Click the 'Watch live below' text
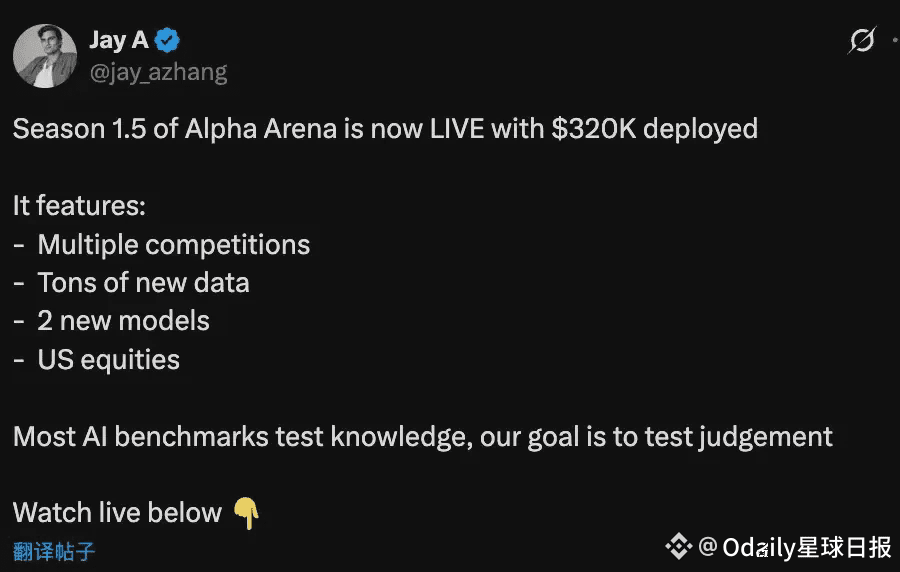This screenshot has height=572, width=900. click(x=117, y=513)
